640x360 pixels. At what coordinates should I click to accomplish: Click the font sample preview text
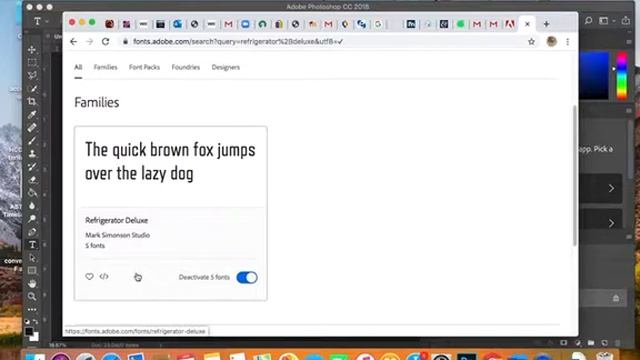[x=170, y=162]
